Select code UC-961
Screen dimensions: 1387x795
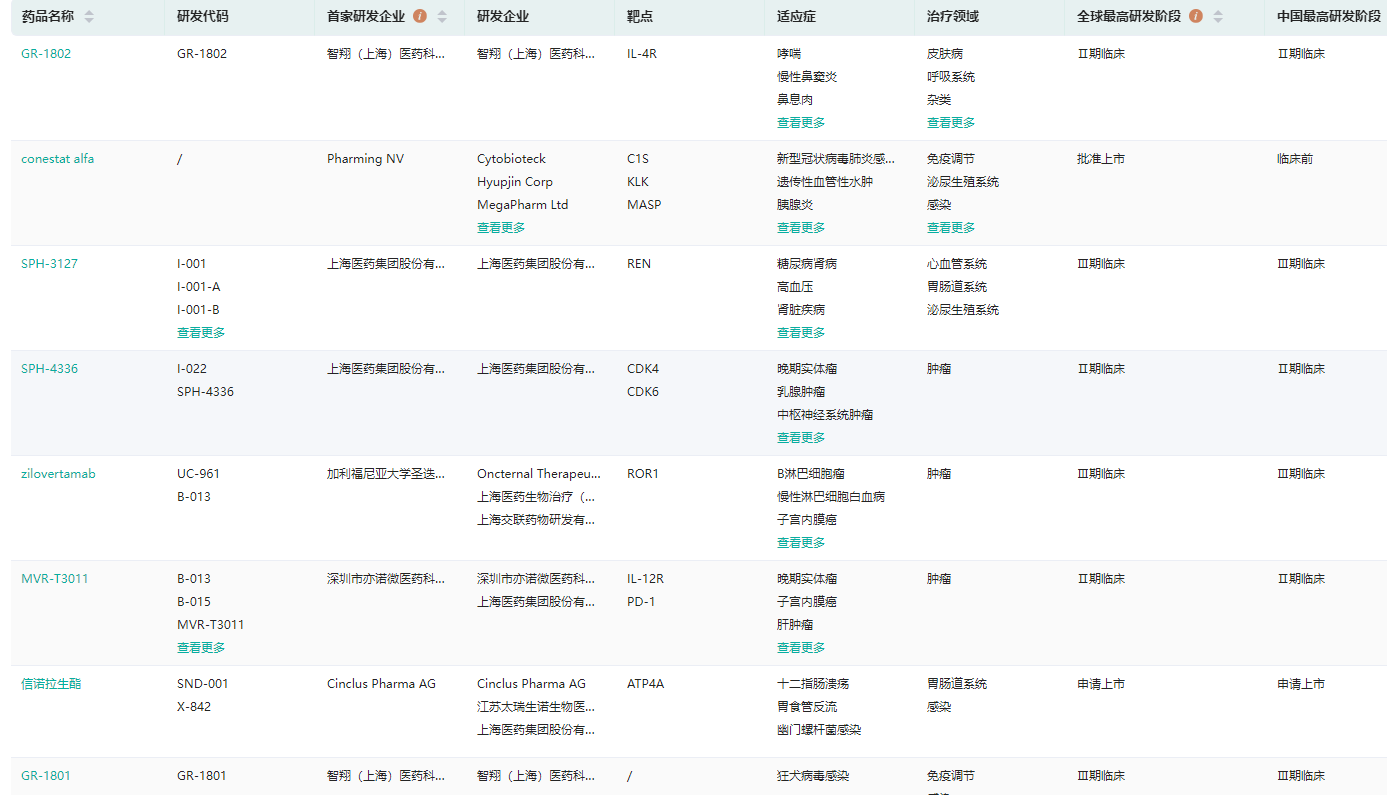(199, 474)
